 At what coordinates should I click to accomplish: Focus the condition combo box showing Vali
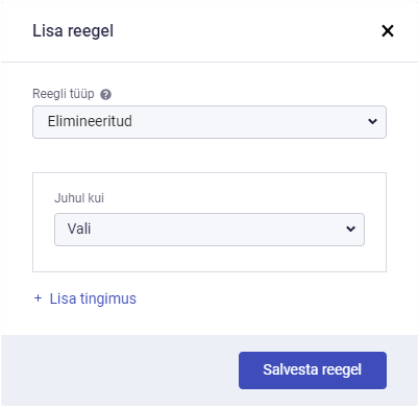[x=209, y=230]
